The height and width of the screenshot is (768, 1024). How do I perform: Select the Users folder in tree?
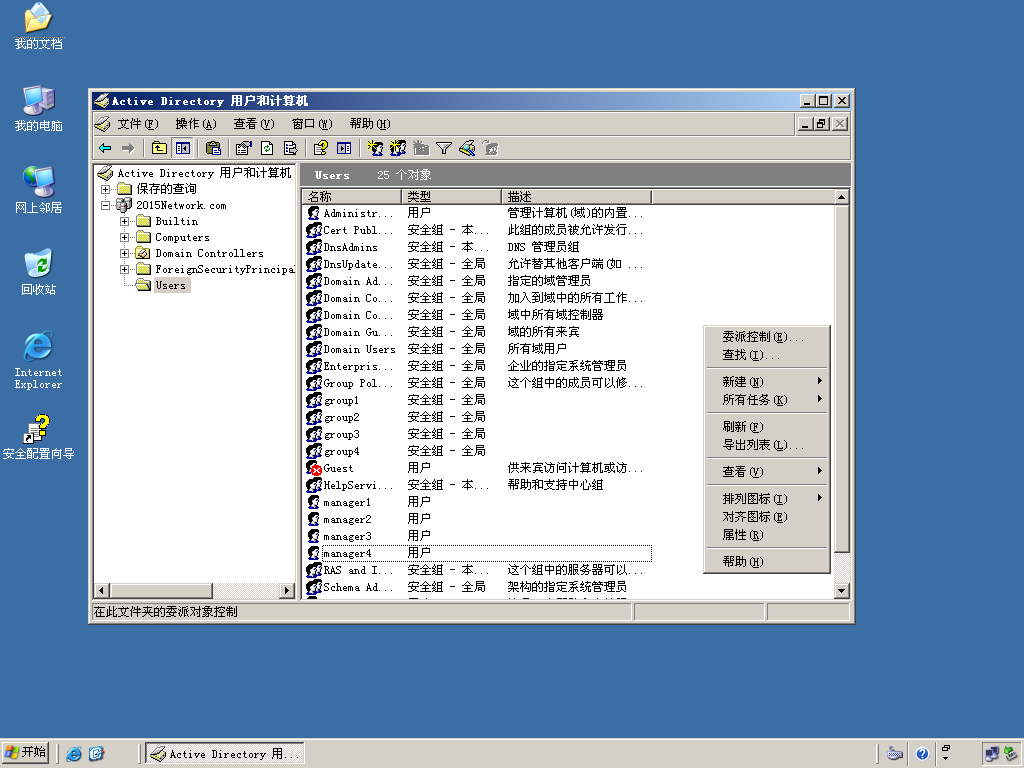[163, 285]
